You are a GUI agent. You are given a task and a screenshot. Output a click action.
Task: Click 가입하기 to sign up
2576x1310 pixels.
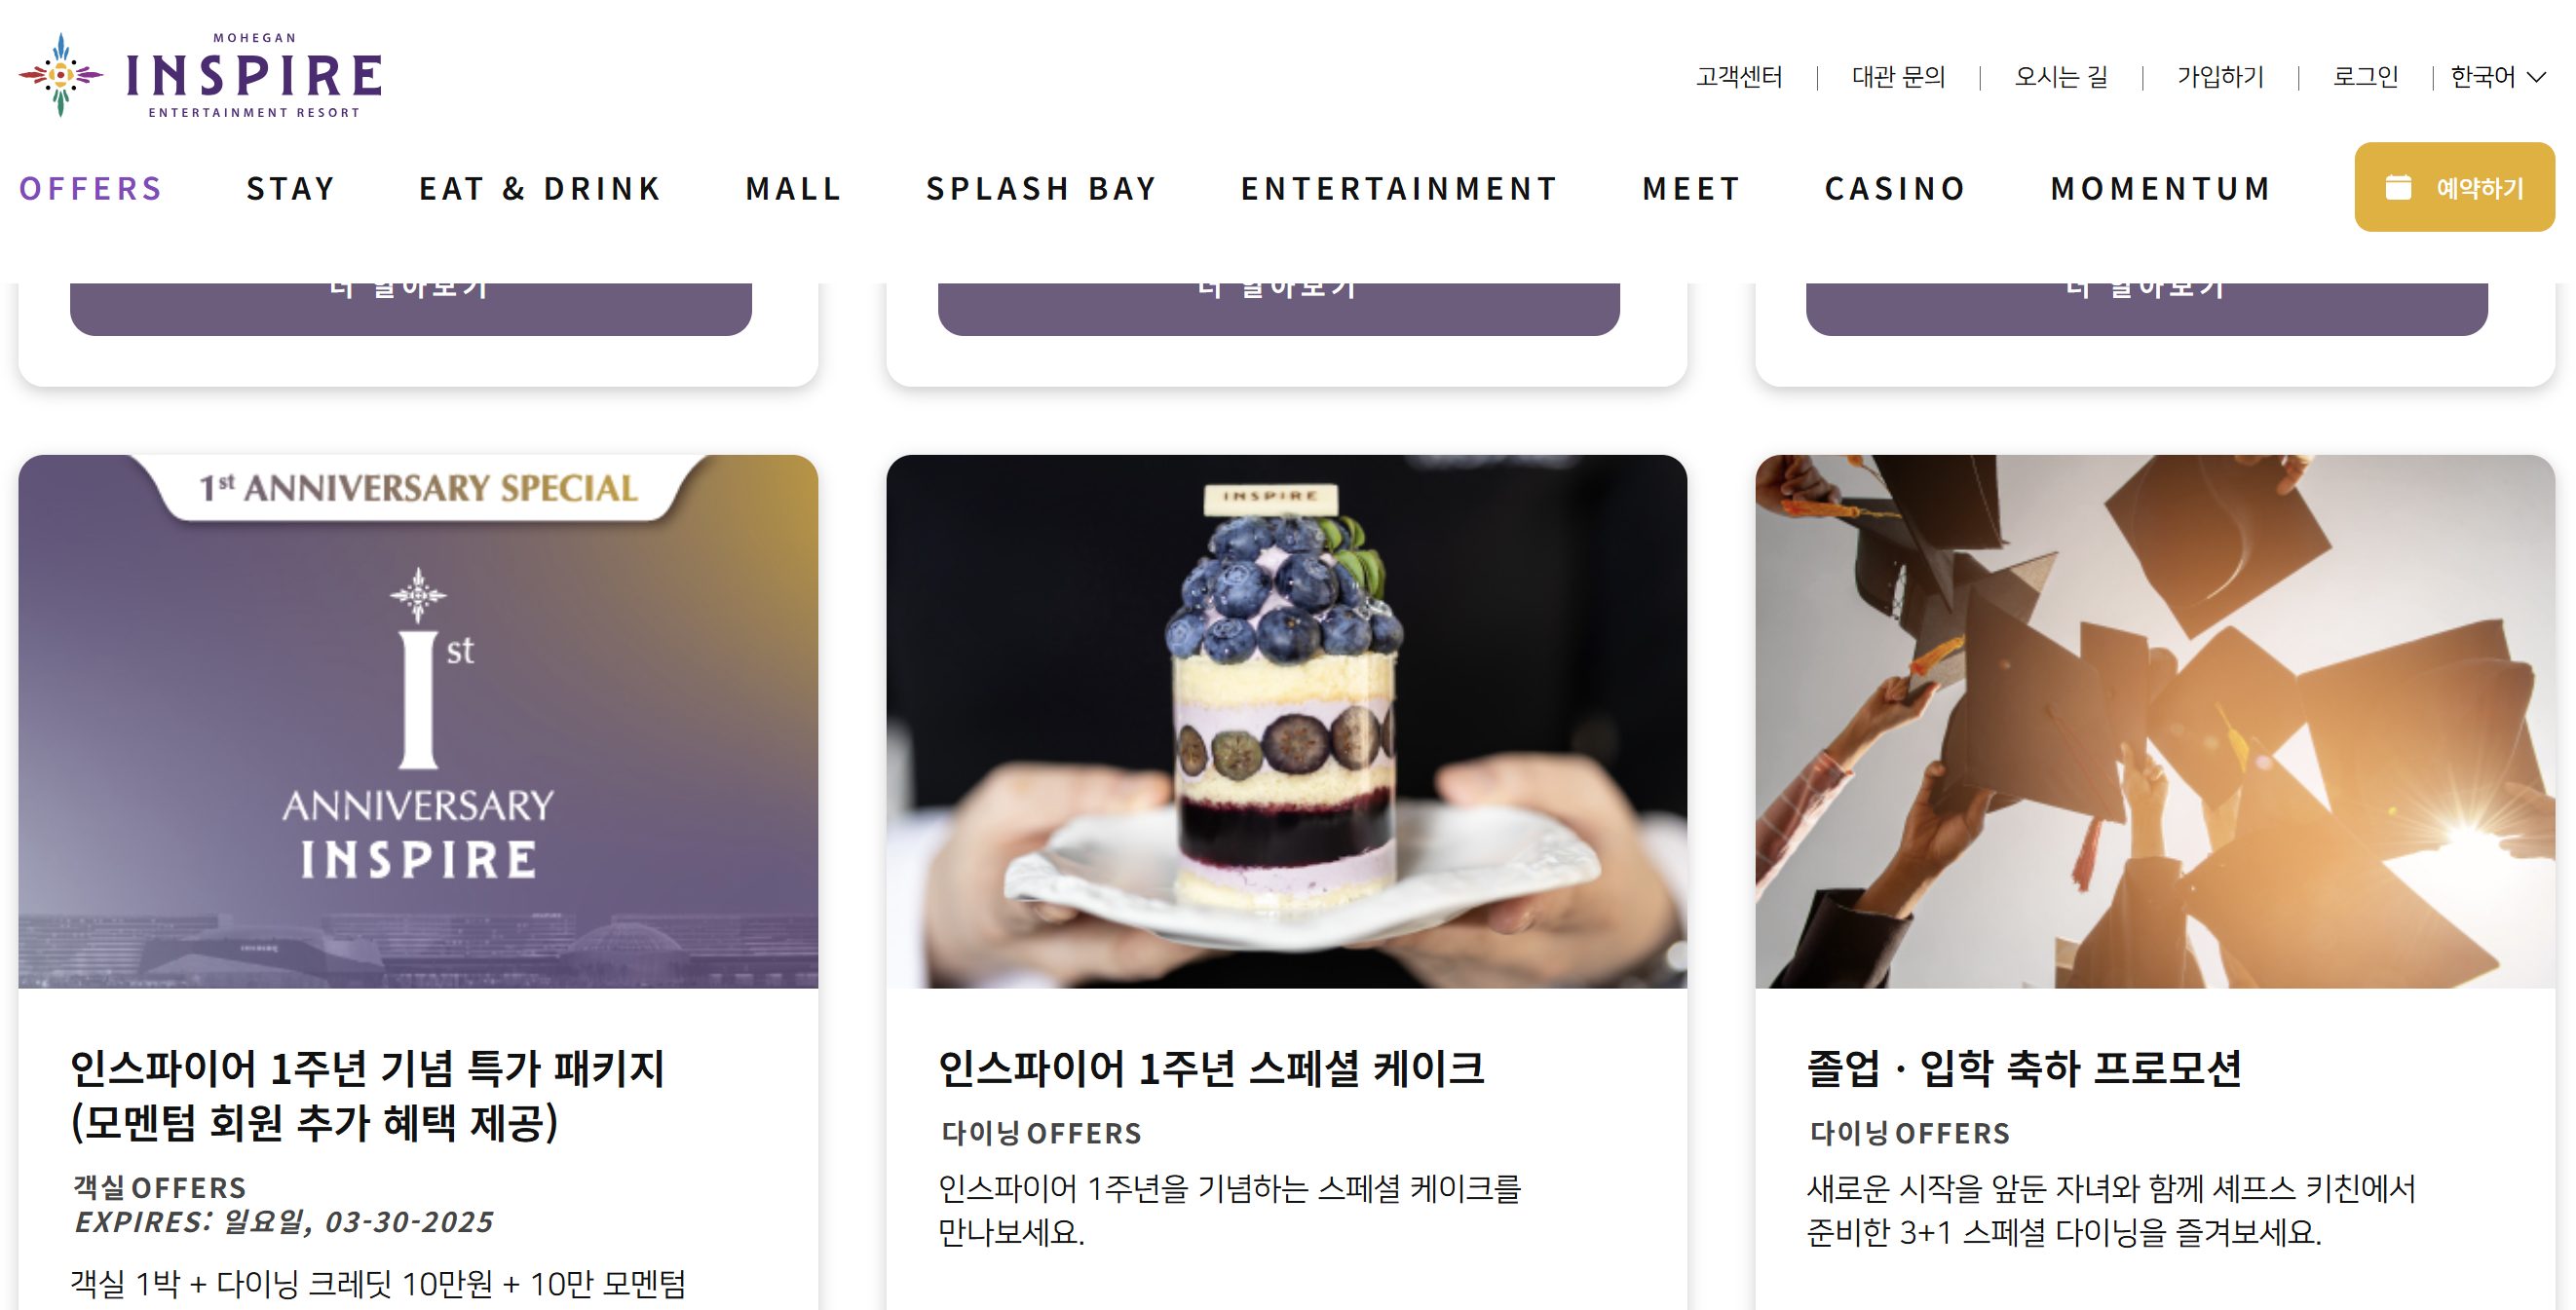point(2220,77)
